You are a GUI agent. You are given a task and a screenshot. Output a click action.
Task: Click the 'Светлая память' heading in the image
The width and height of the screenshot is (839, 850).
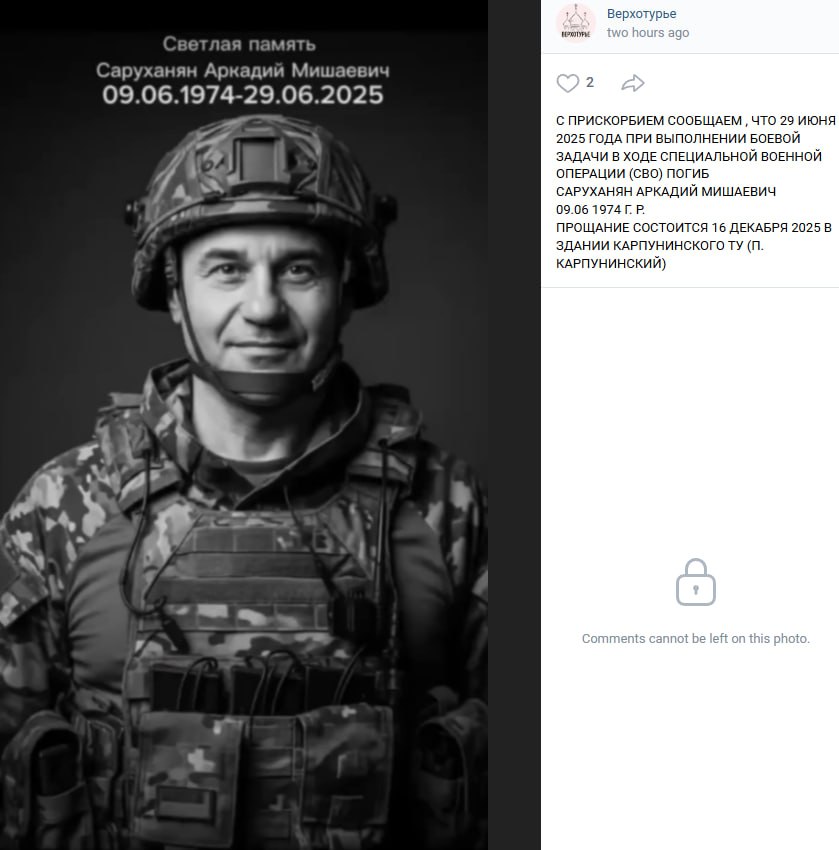pos(239,44)
